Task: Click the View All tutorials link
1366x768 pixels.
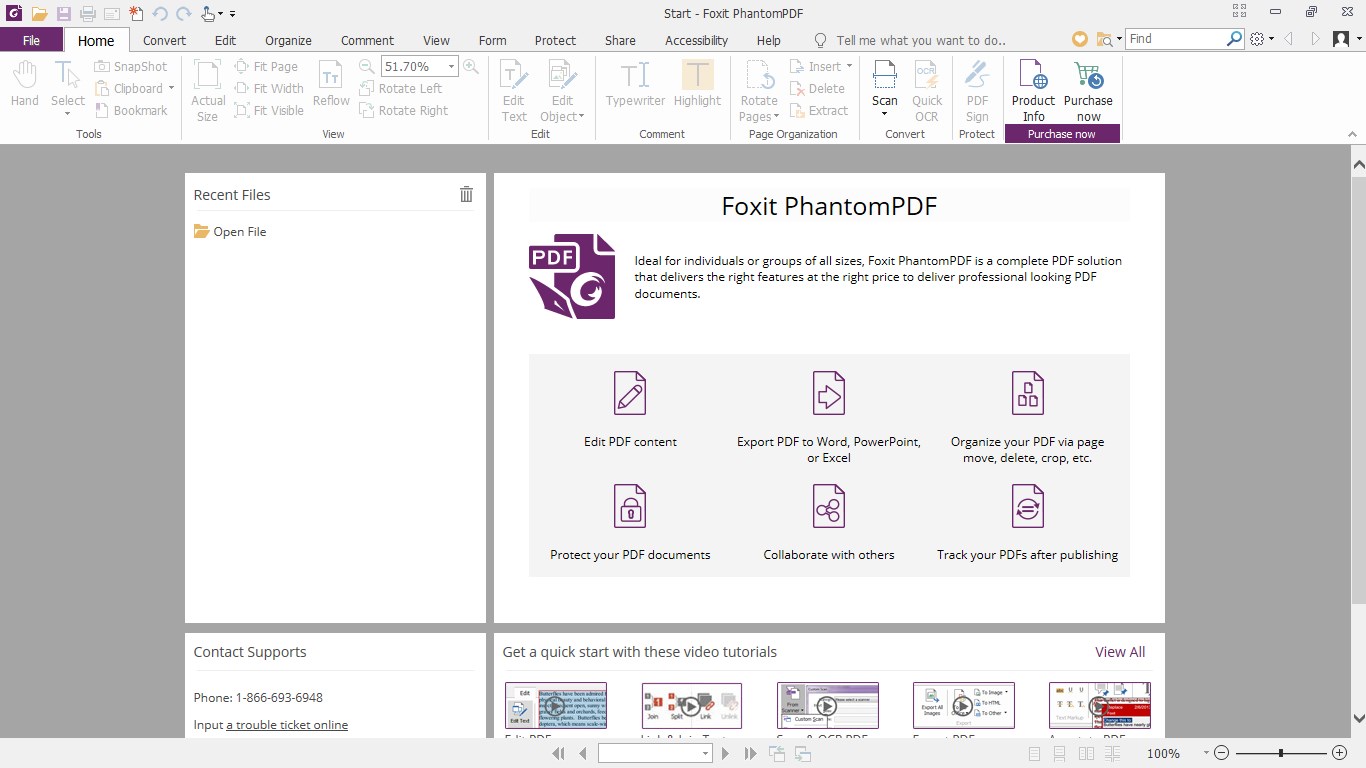Action: pyautogui.click(x=1120, y=652)
